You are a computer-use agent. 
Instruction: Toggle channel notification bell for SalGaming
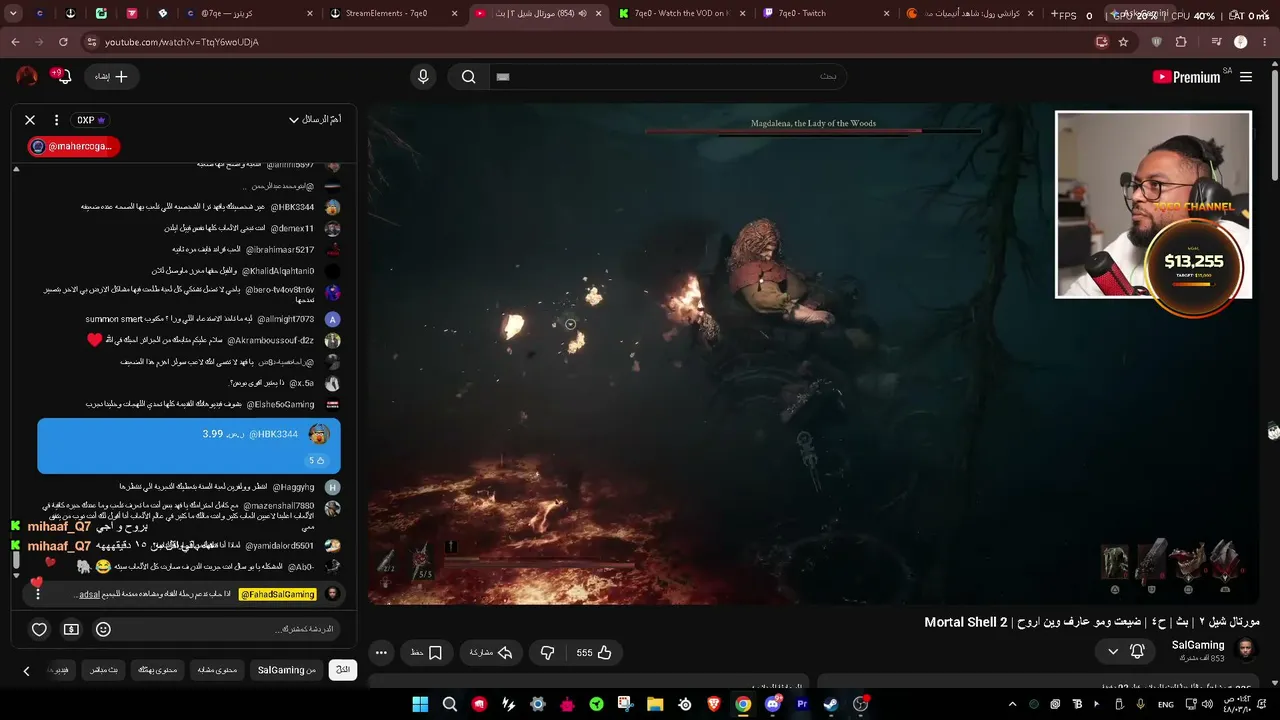coord(1137,652)
